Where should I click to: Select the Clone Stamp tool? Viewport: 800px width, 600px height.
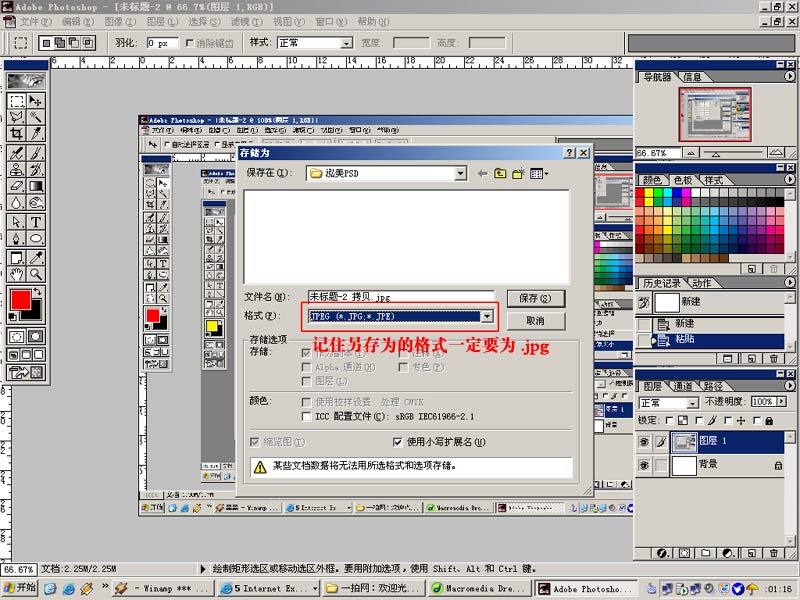coord(16,169)
